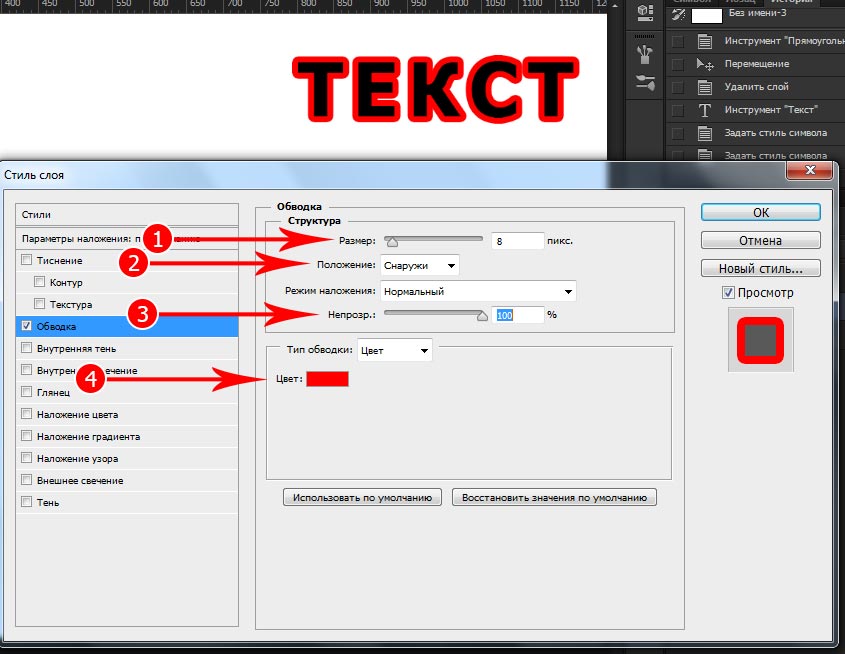The image size is (845, 654).
Task: Select the Стили list header
Action: [x=127, y=214]
